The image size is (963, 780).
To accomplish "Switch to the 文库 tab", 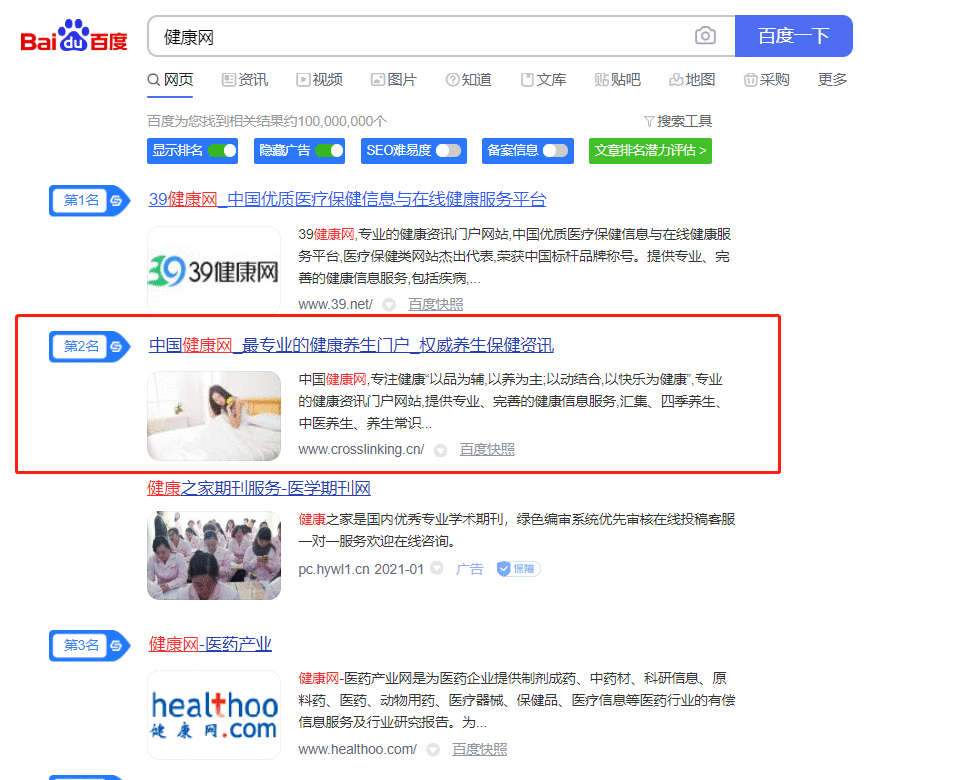I will [544, 80].
